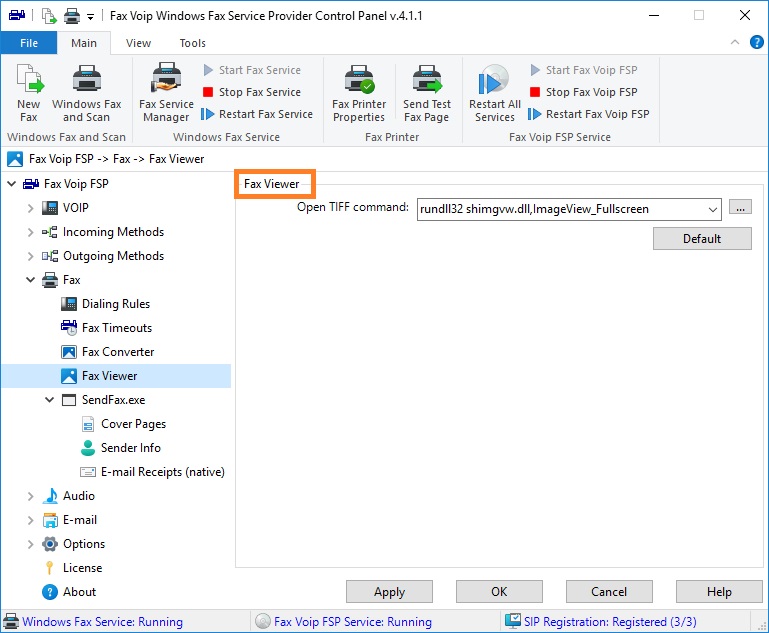This screenshot has height=633, width=769.
Task: Click the Cancel button
Action: 609,592
